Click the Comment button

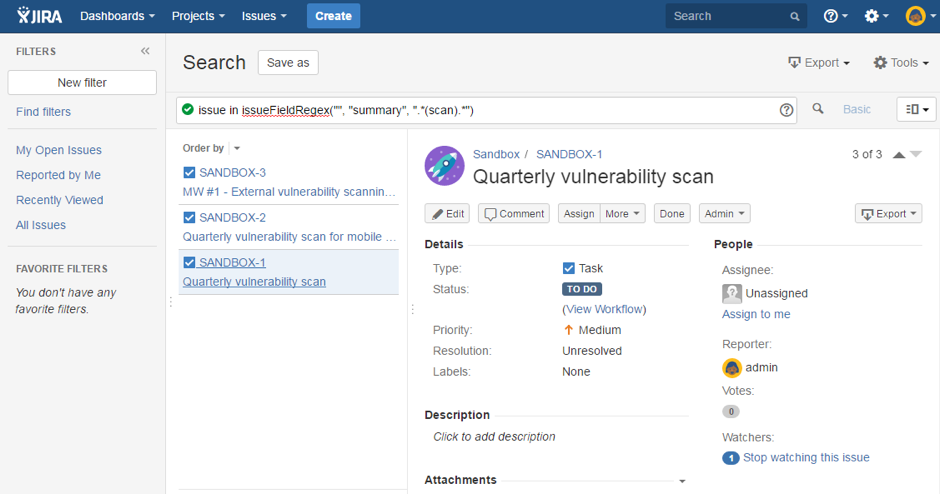pyautogui.click(x=514, y=213)
